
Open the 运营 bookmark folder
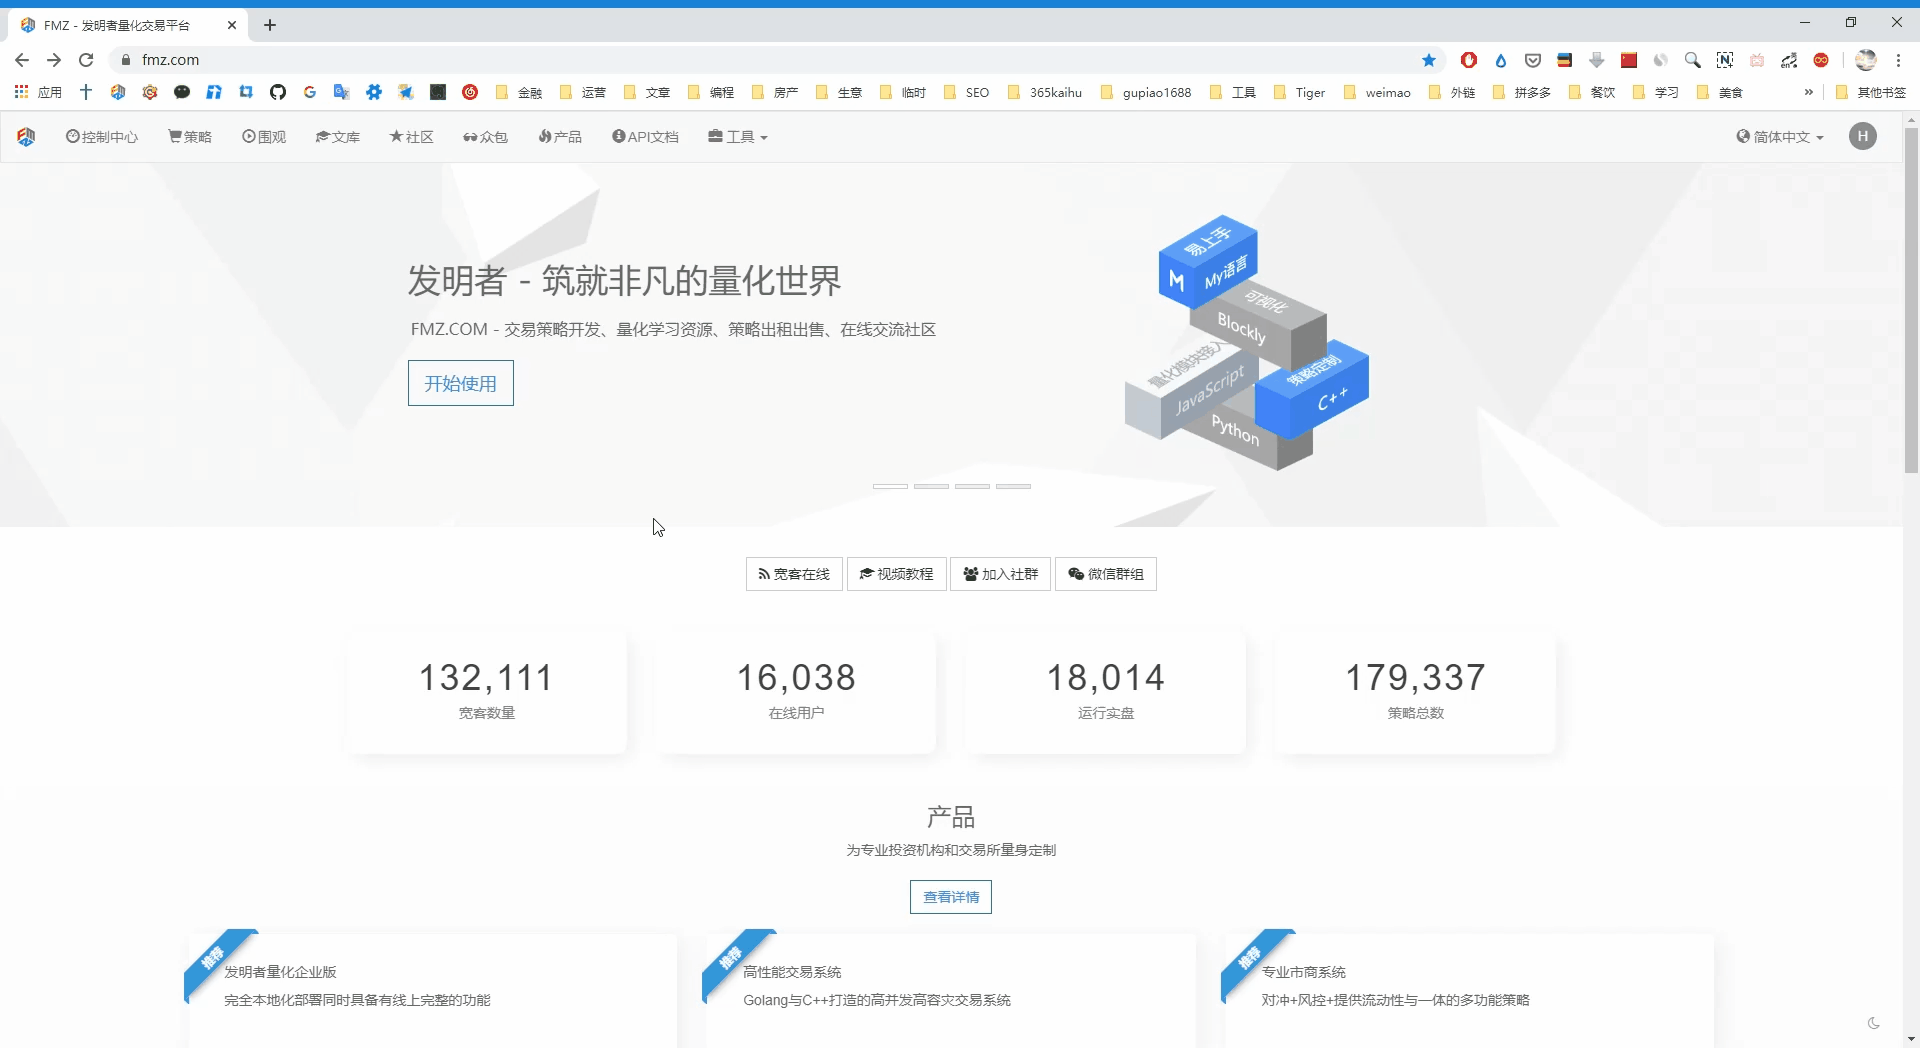583,92
